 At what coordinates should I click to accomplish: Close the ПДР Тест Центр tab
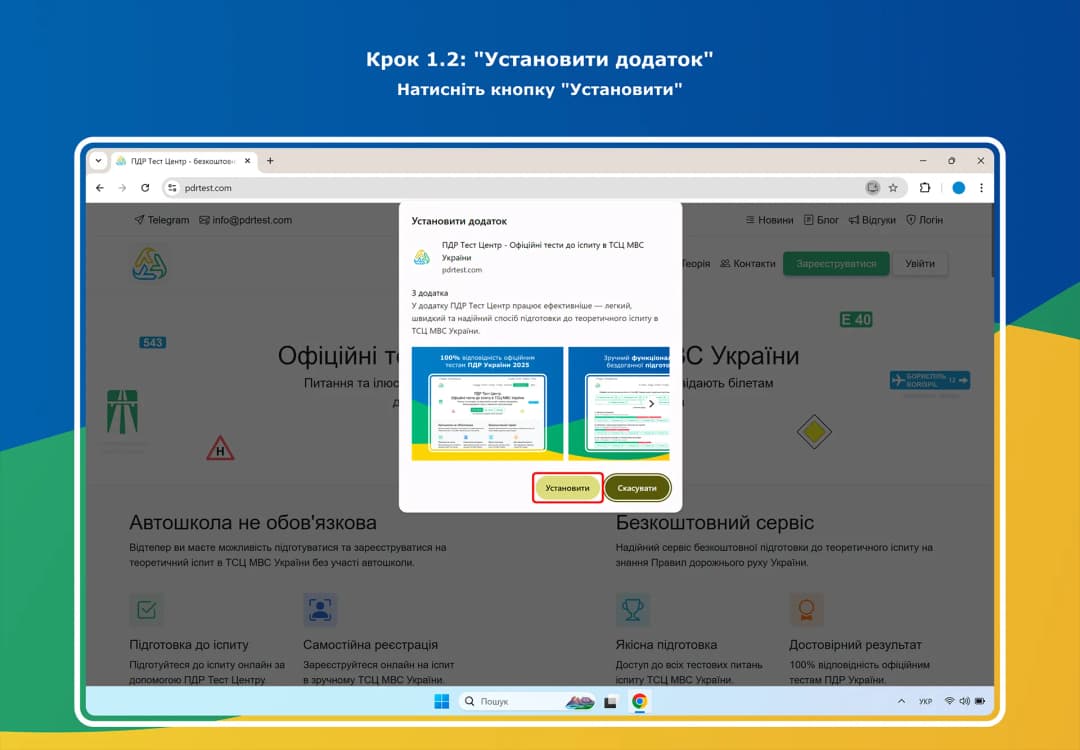click(x=247, y=160)
